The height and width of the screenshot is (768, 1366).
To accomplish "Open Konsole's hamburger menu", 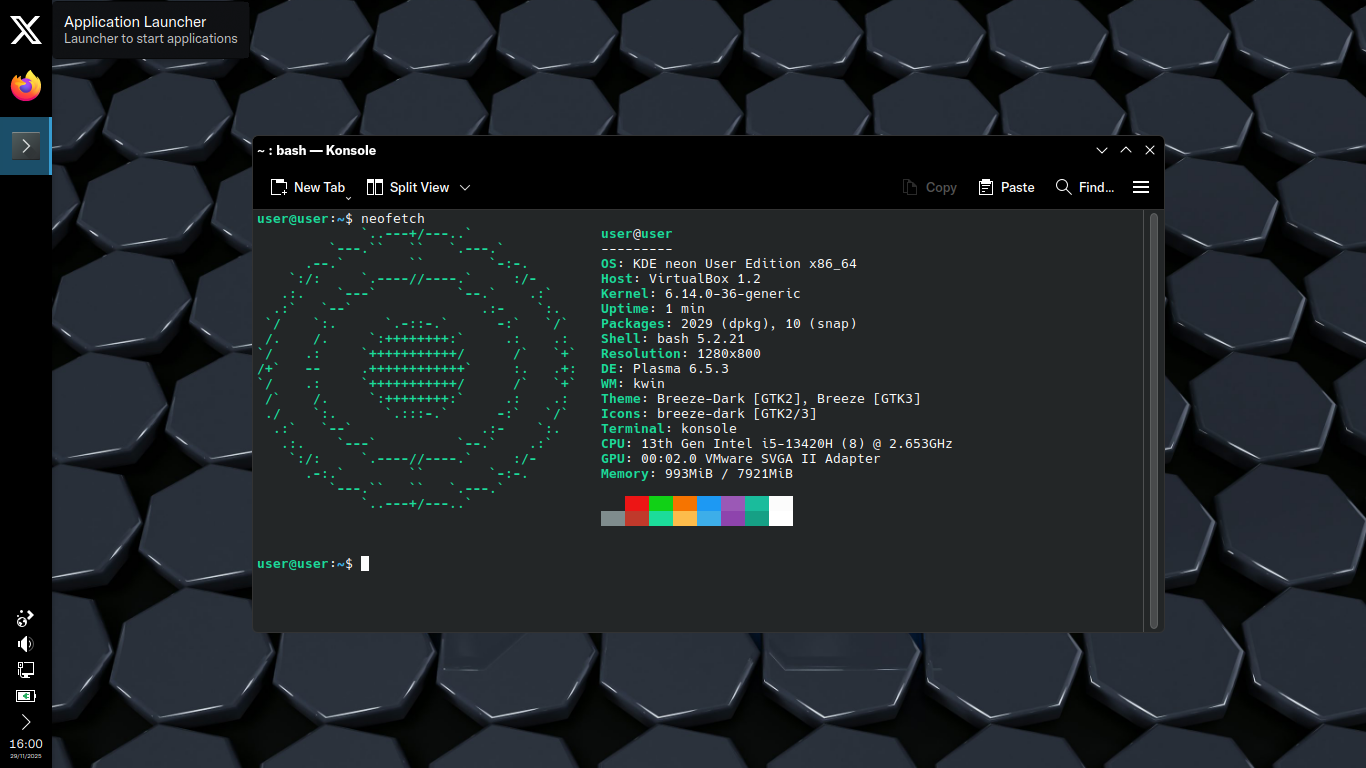I will pos(1141,187).
